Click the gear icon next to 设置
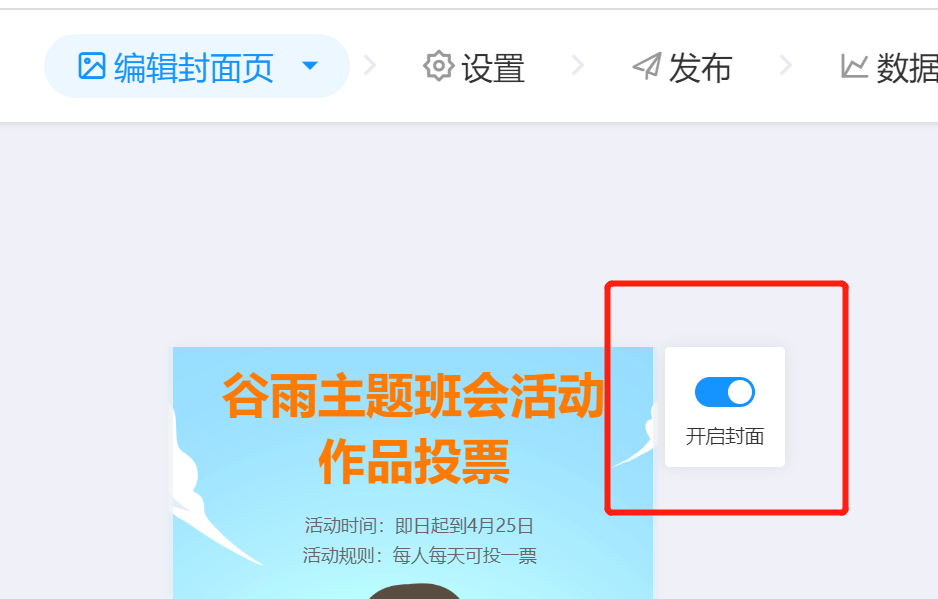Image resolution: width=938 pixels, height=599 pixels. click(x=438, y=66)
